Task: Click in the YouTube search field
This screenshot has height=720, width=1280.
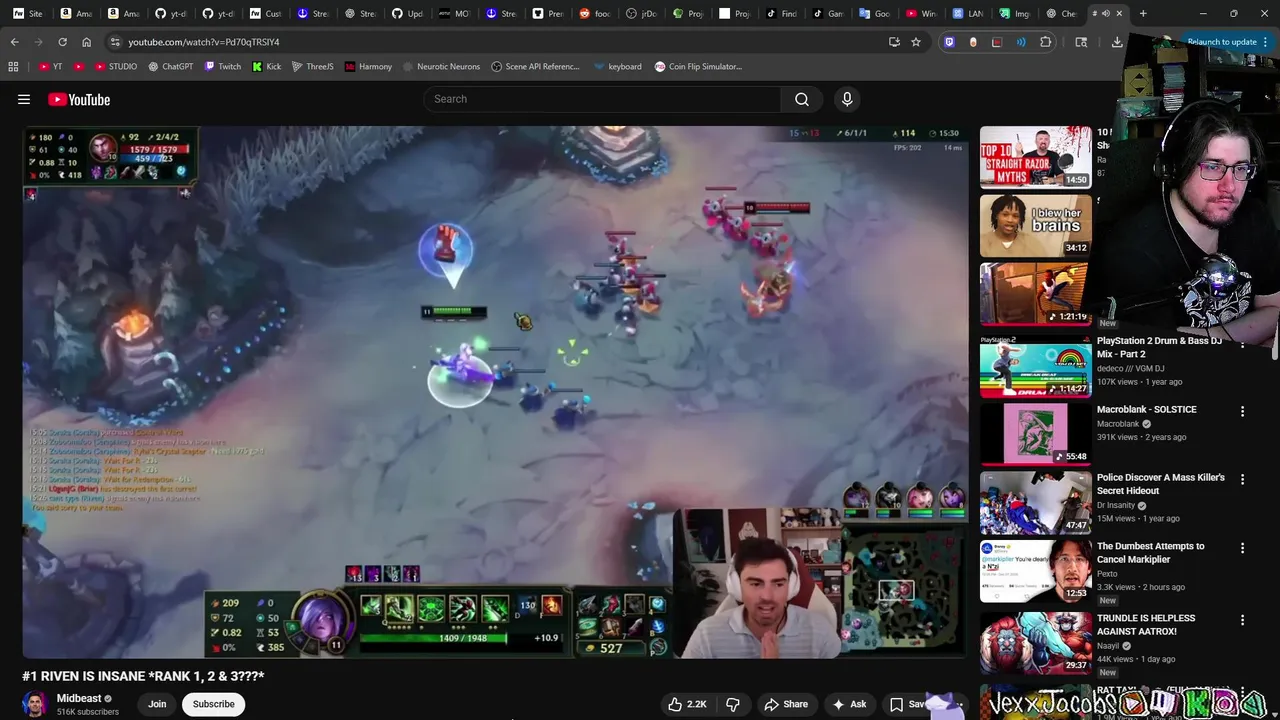Action: point(604,99)
